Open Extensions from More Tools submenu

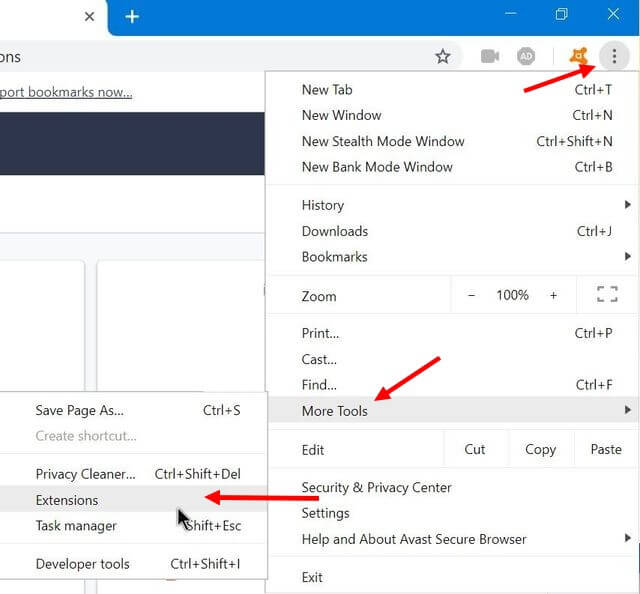pyautogui.click(x=133, y=500)
